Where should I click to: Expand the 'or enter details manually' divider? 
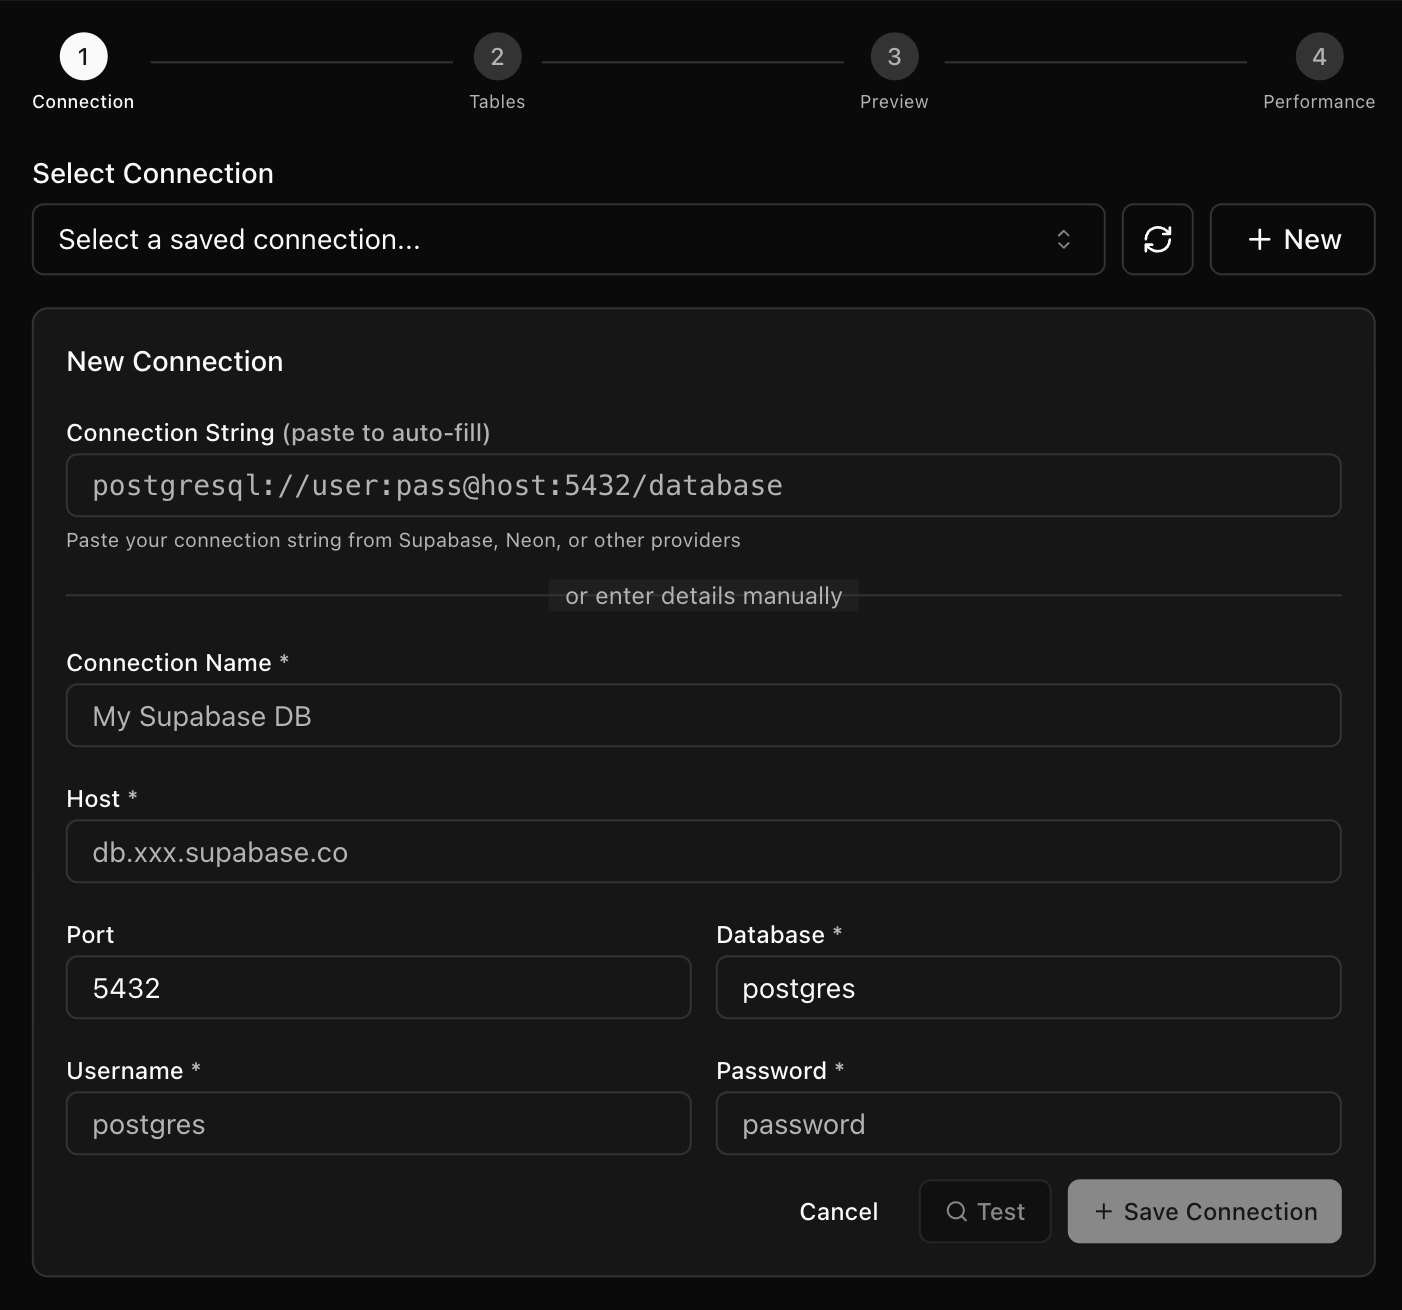click(703, 595)
